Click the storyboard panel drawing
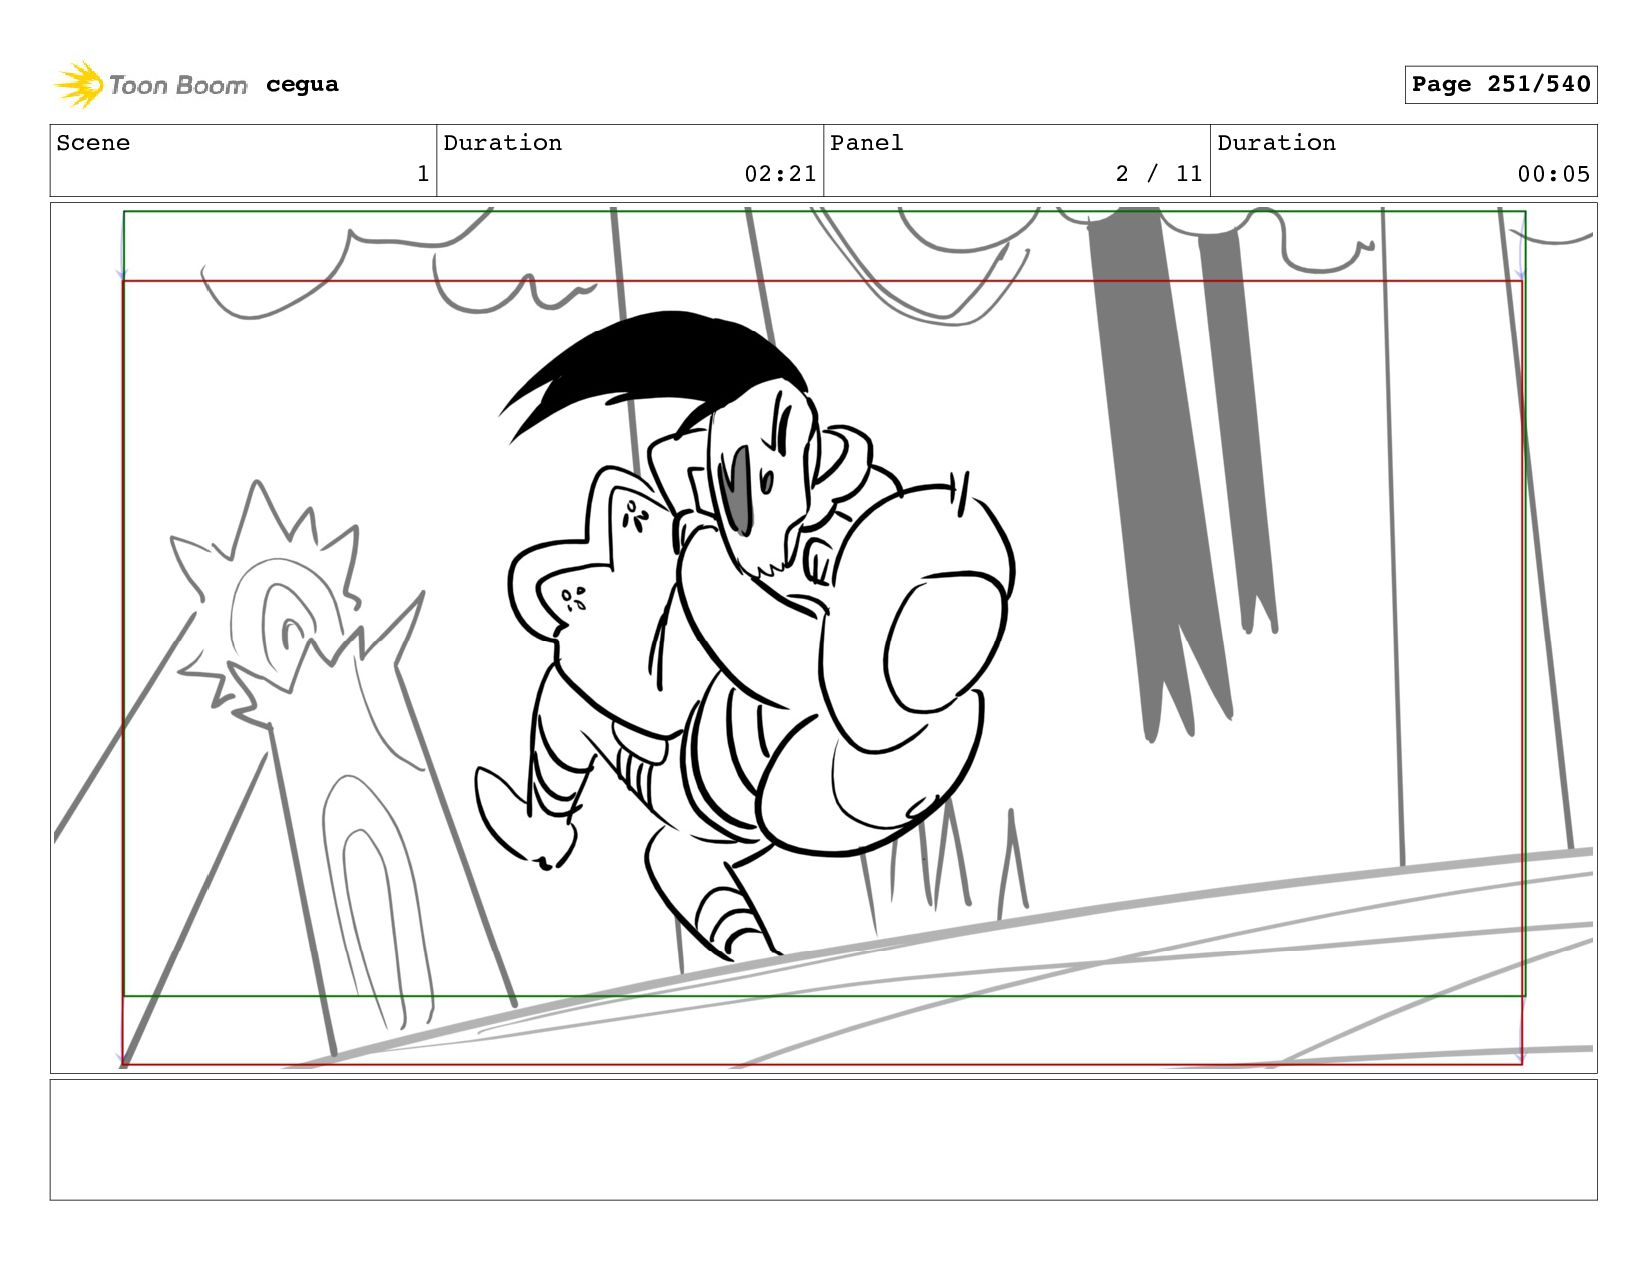1650x1275 pixels. (x=823, y=638)
